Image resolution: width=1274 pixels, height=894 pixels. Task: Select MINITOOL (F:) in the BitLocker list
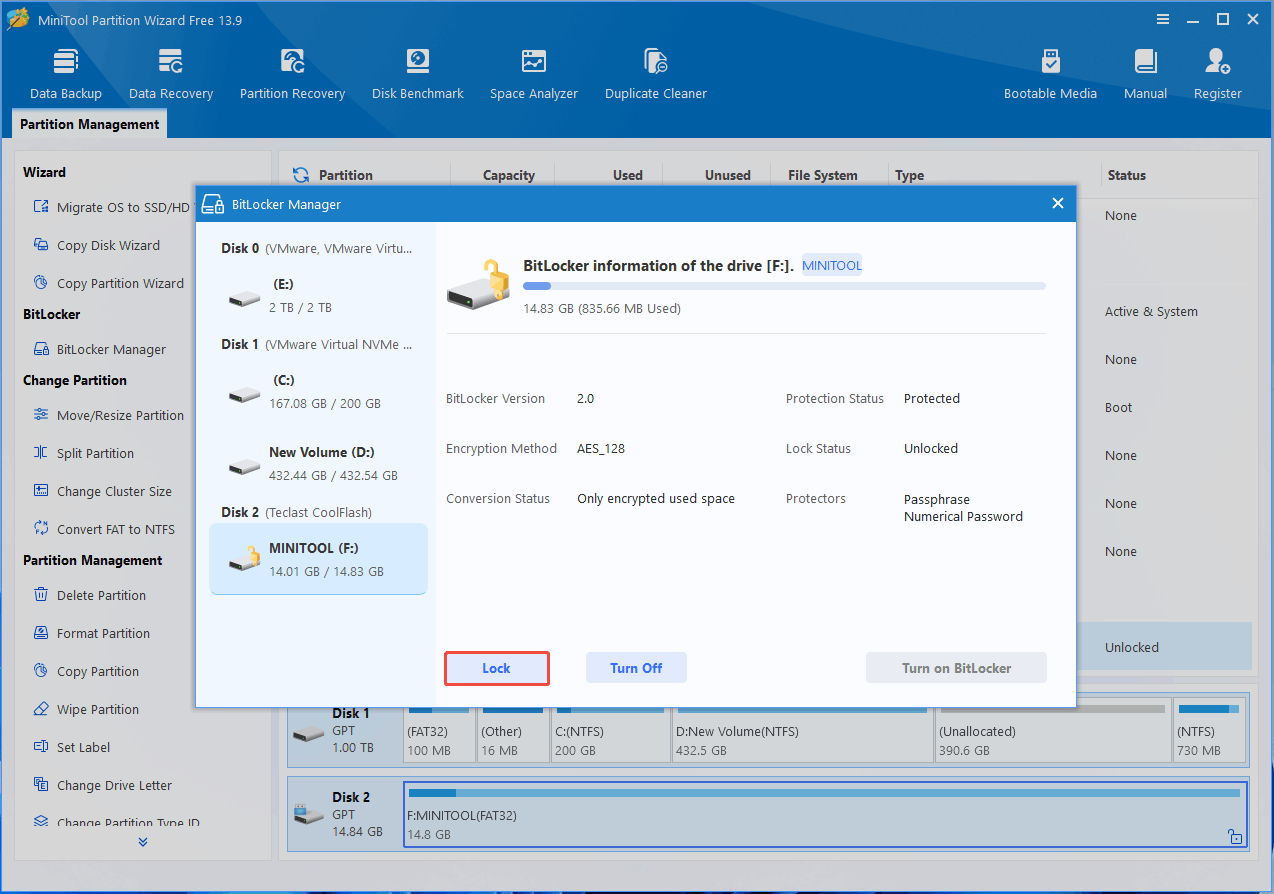pos(318,559)
